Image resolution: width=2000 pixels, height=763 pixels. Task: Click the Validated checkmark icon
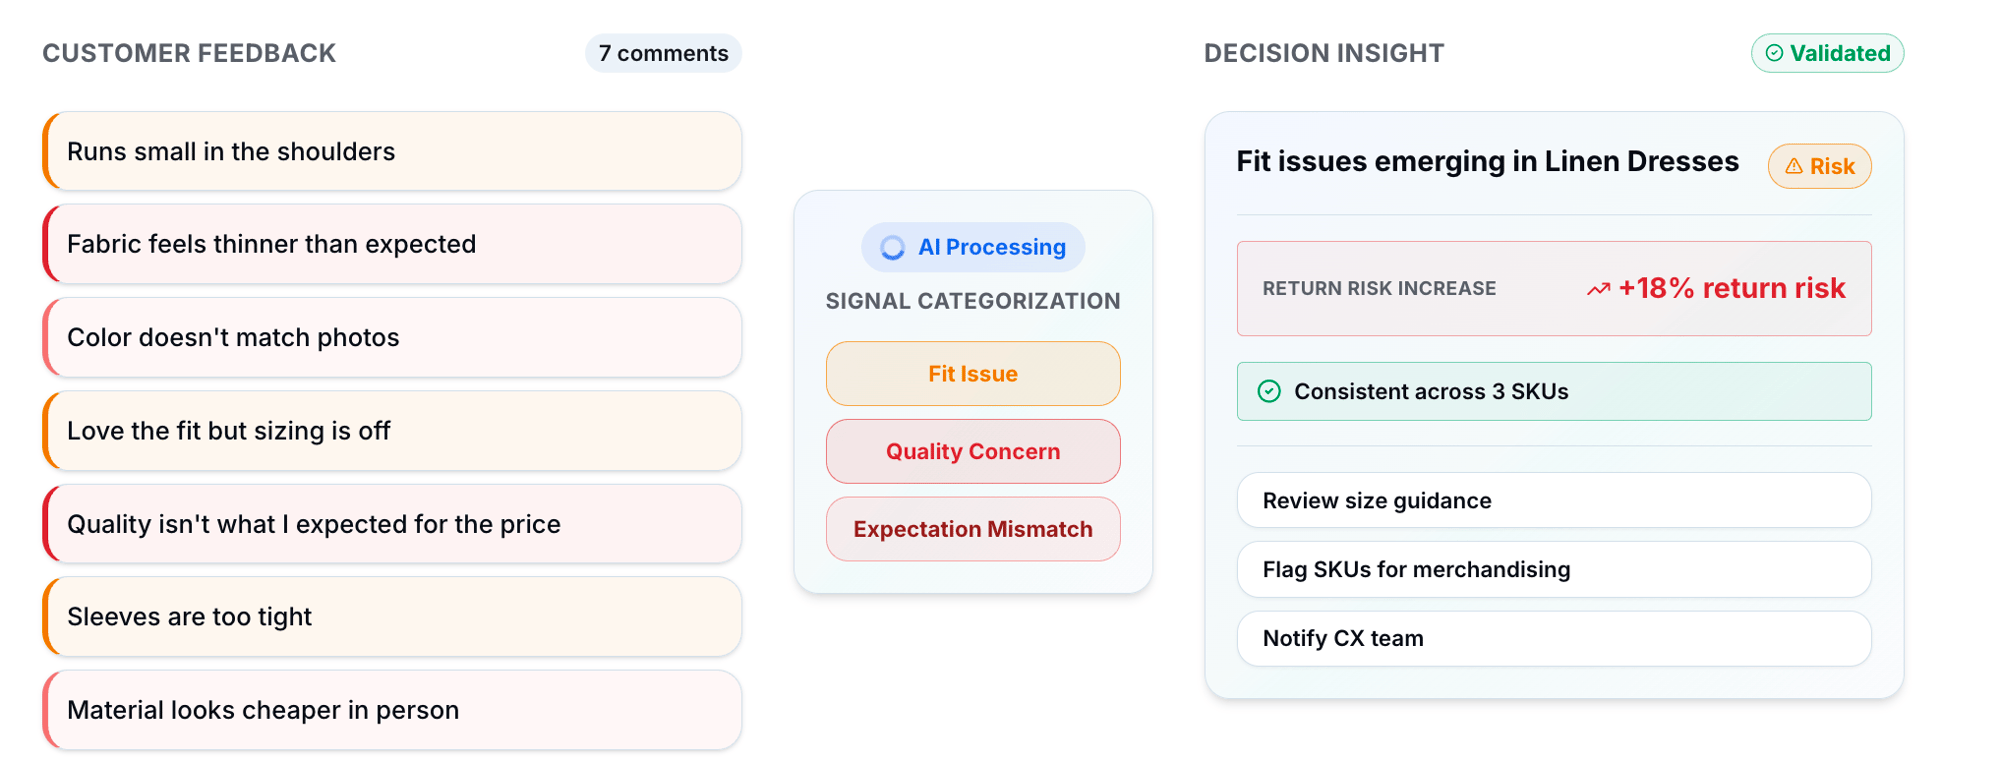1774,53
